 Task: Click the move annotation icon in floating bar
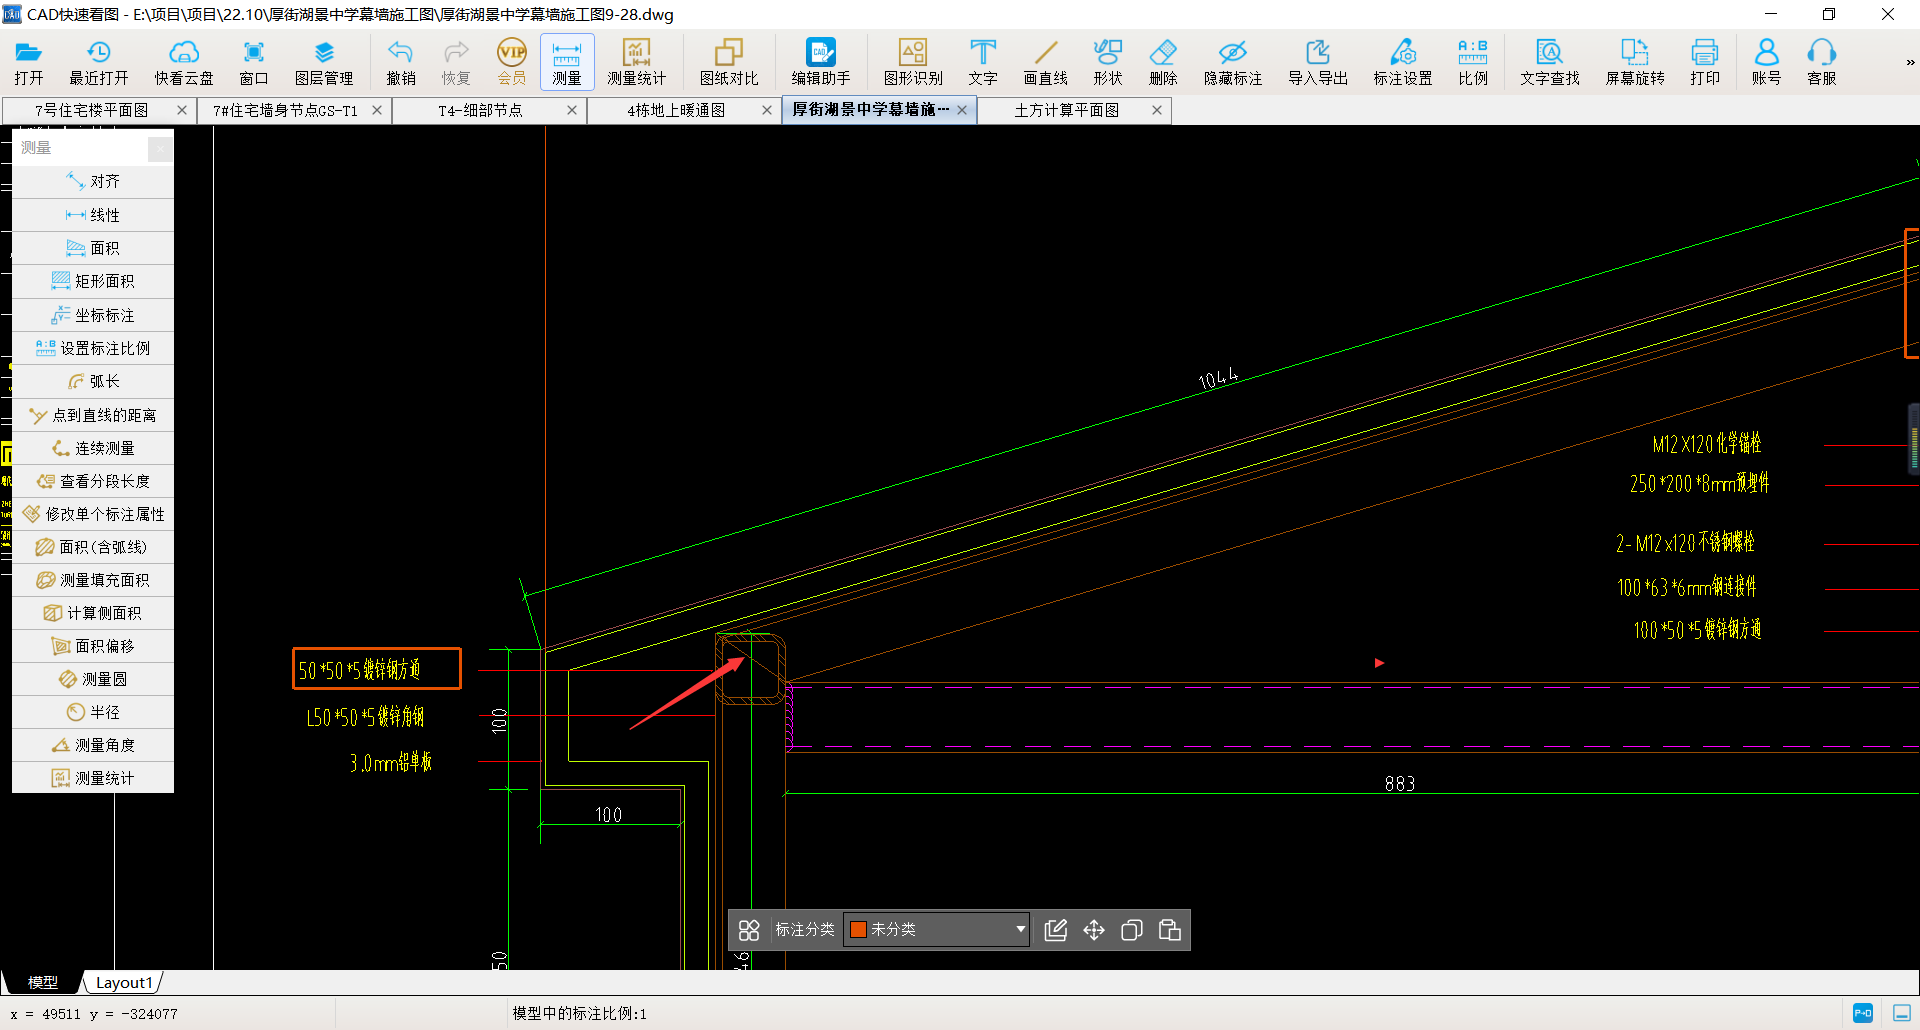1094,930
